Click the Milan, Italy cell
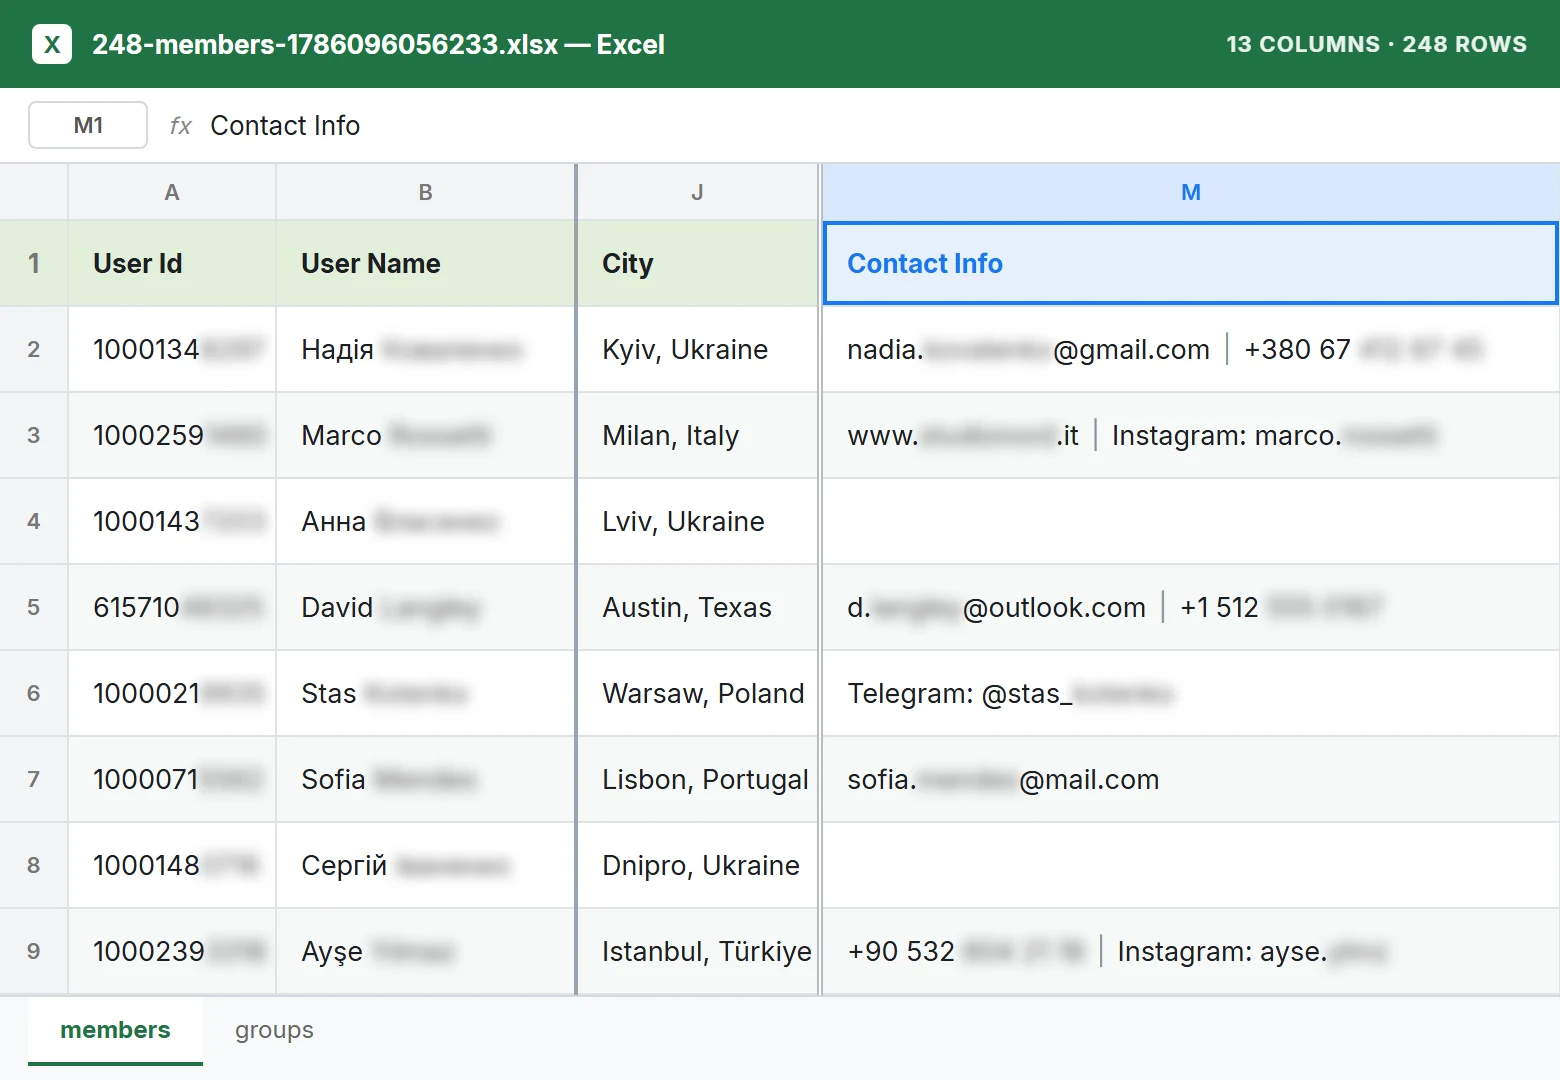This screenshot has height=1080, width=1560. pyautogui.click(x=698, y=435)
